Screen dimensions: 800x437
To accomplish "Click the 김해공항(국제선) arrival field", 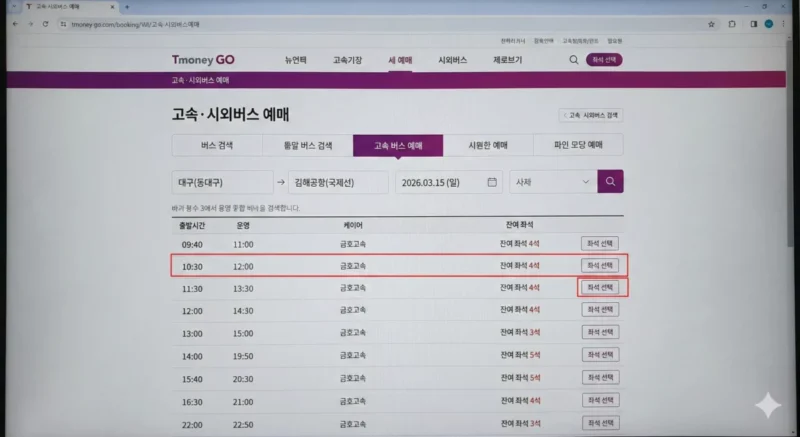I will 338,182.
